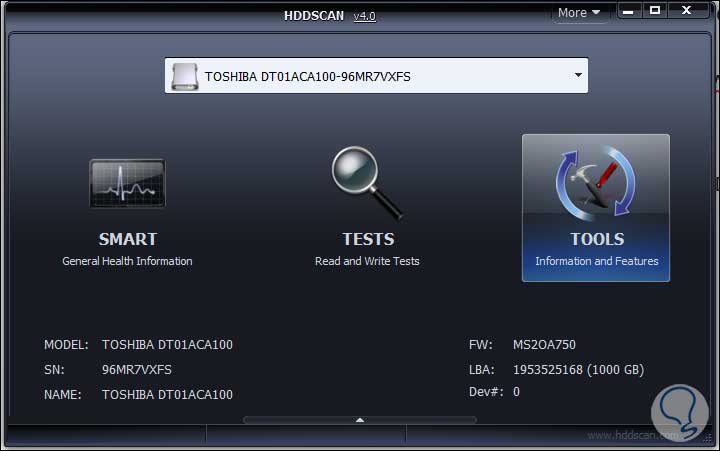Viewport: 720px width, 451px height.
Task: Click the Dev# value 0
Action: click(517, 392)
